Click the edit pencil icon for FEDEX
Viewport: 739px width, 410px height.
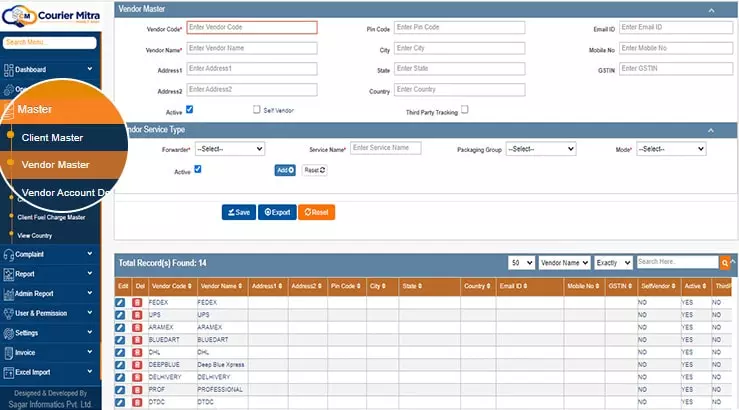coord(121,301)
